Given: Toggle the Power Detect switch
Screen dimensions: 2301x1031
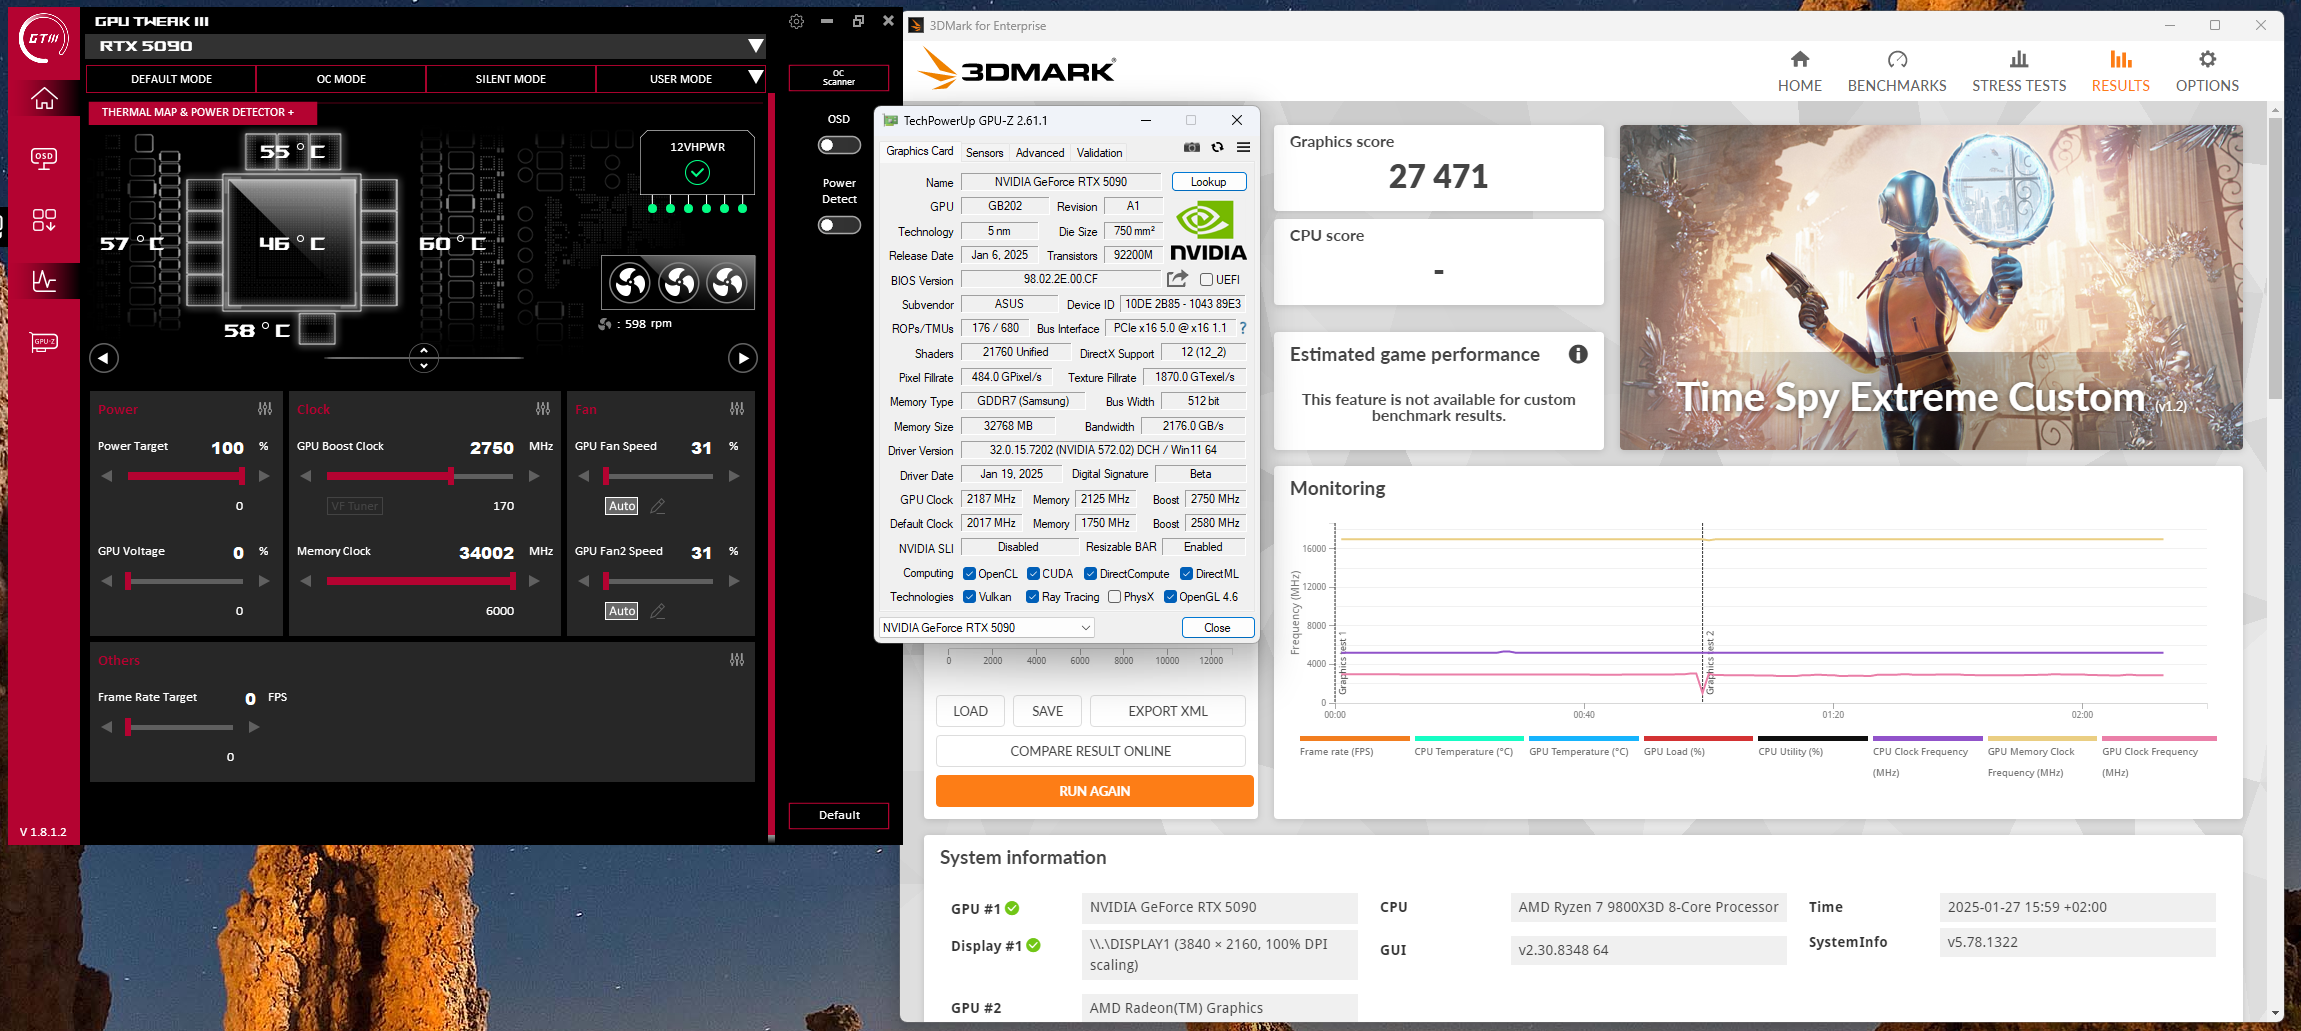Looking at the screenshot, I should [x=839, y=225].
